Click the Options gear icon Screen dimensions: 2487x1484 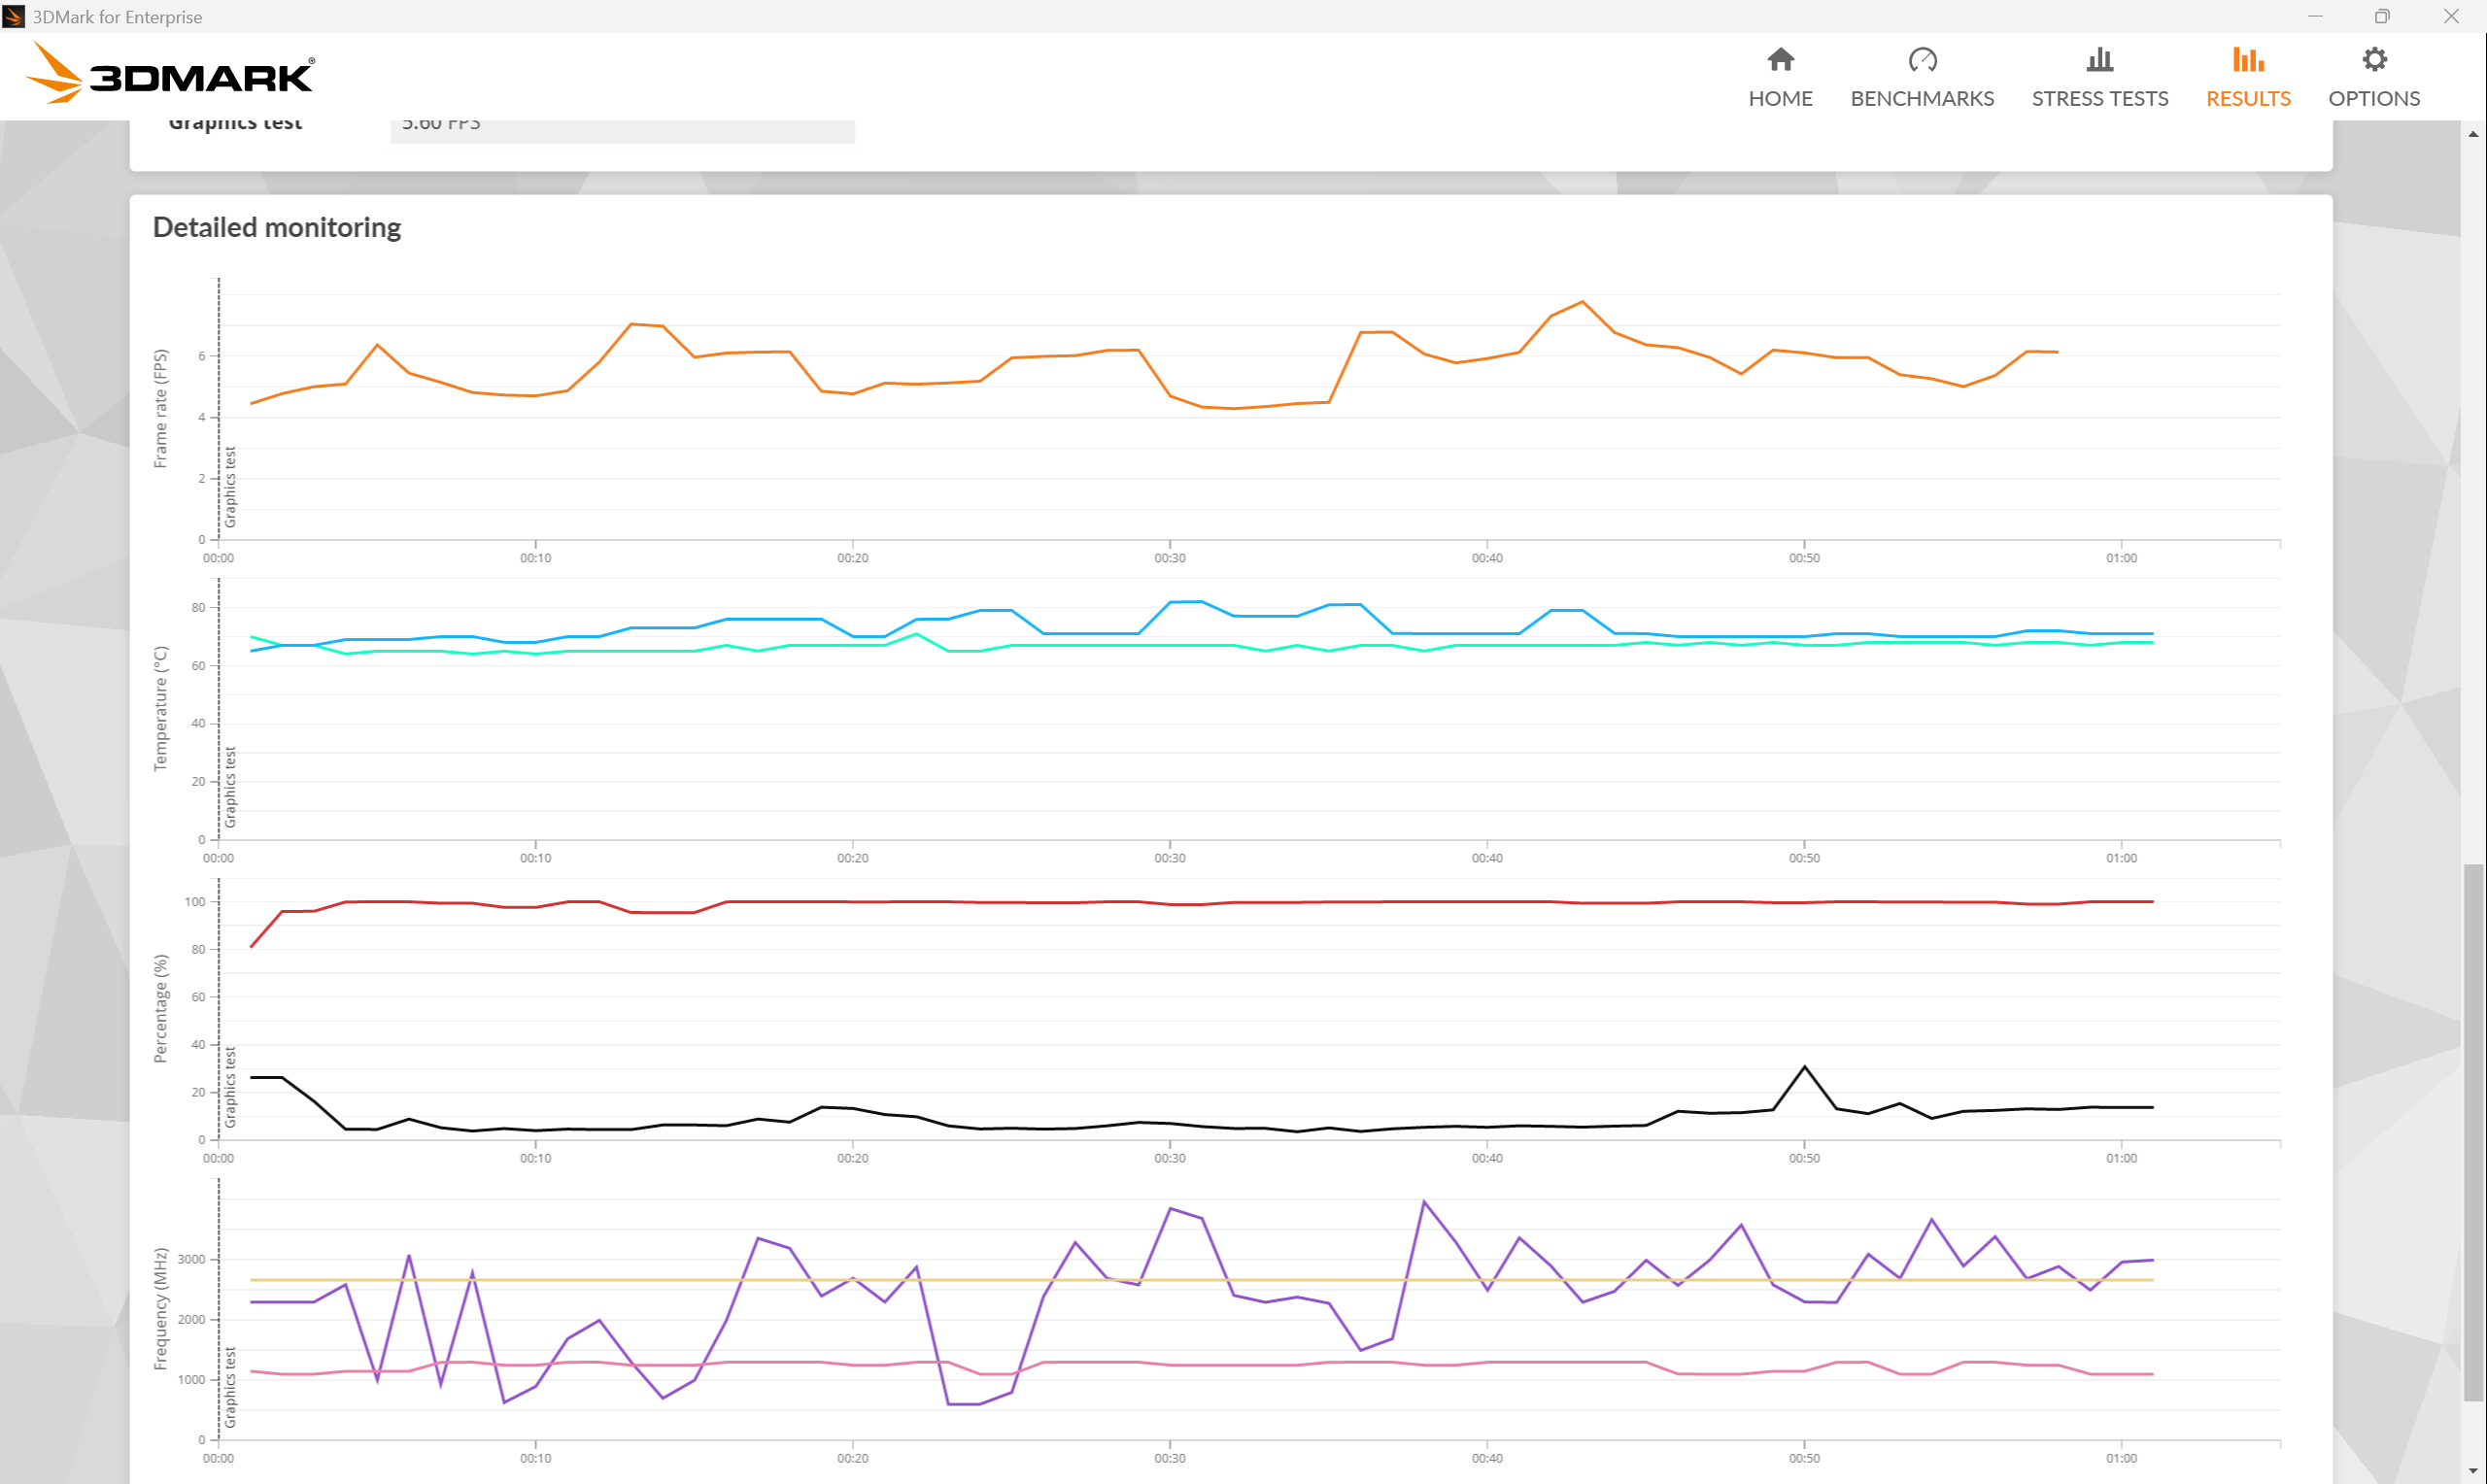(2373, 60)
